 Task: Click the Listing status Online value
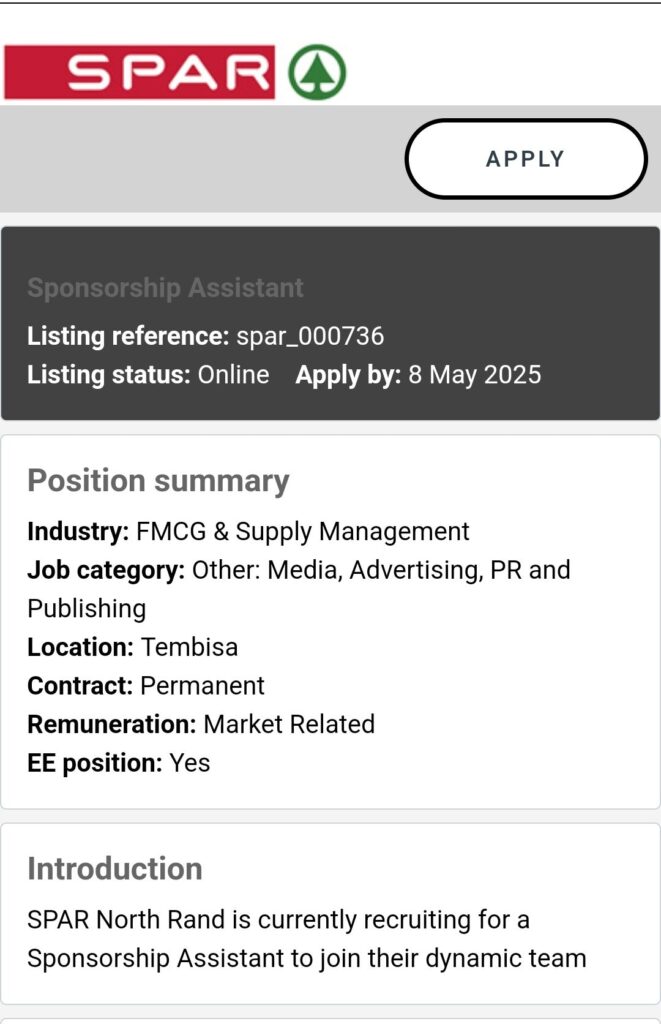pyautogui.click(x=233, y=375)
